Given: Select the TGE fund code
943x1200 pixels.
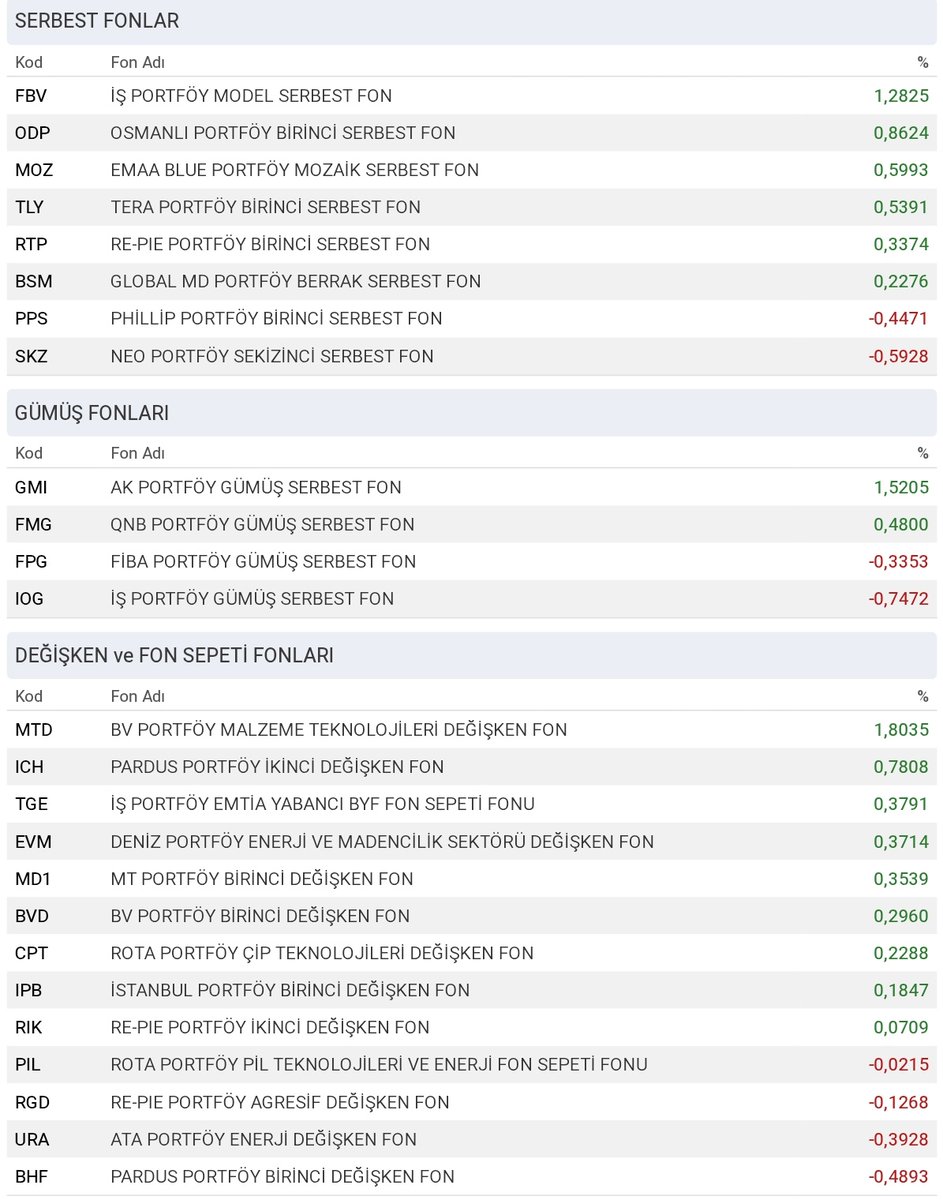Looking at the screenshot, I should point(31,804).
